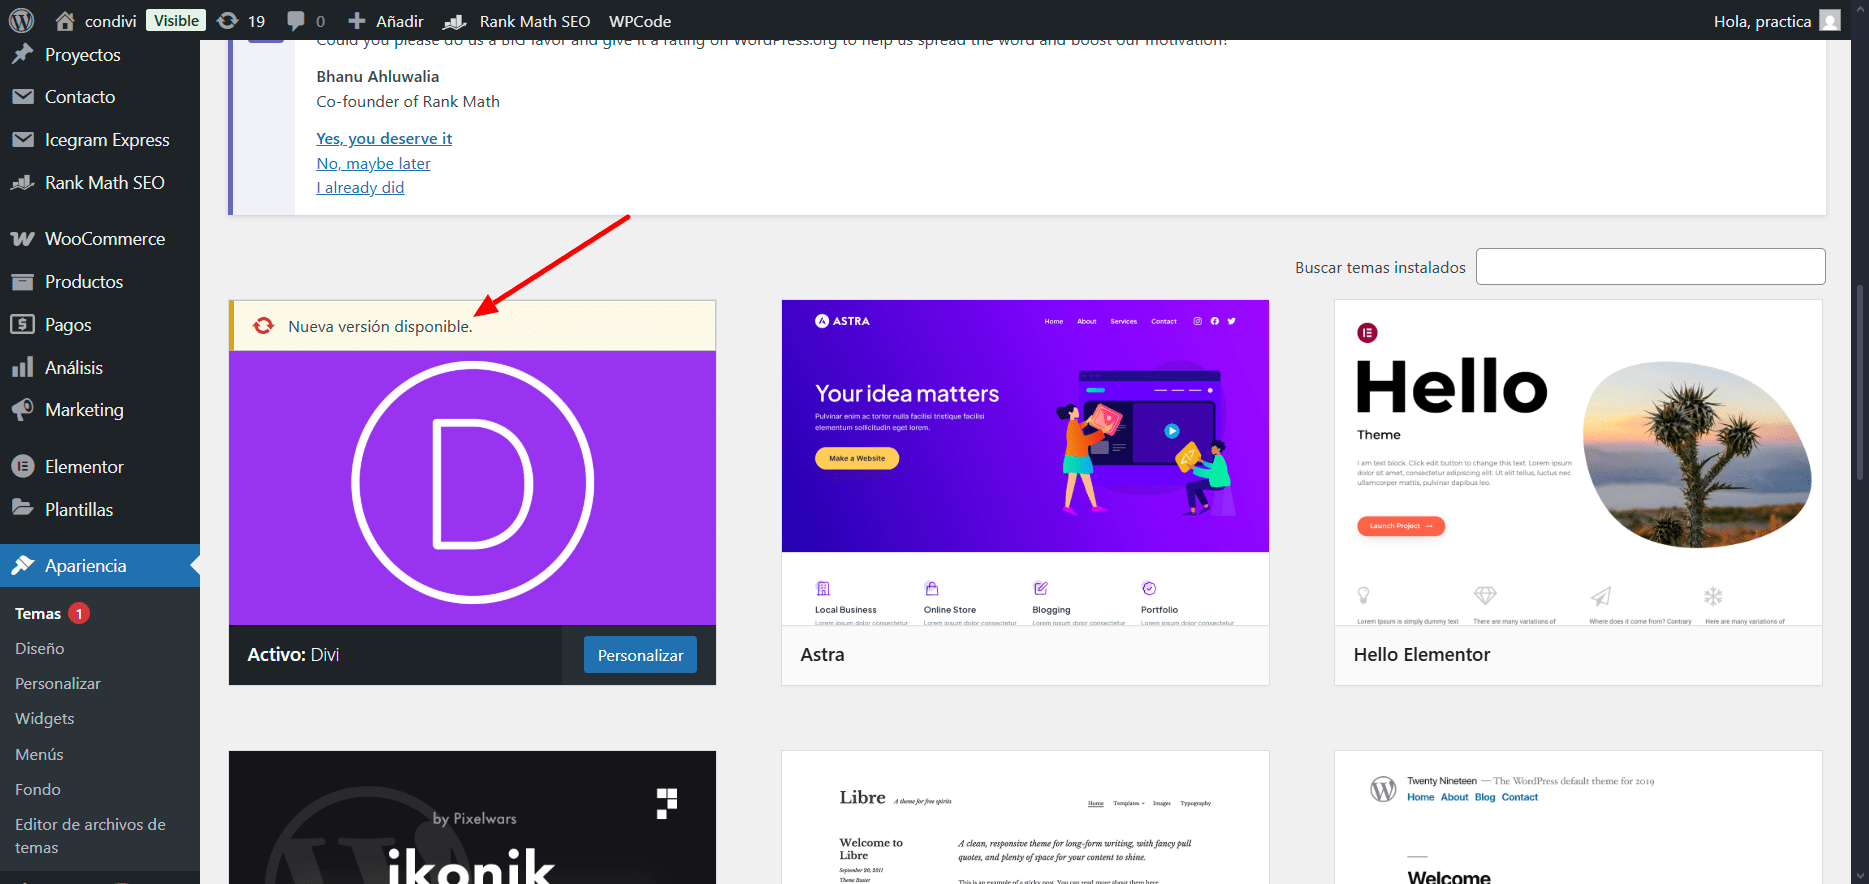This screenshot has height=884, width=1869.
Task: Go to Análisis in the sidebar
Action: pos(73,368)
